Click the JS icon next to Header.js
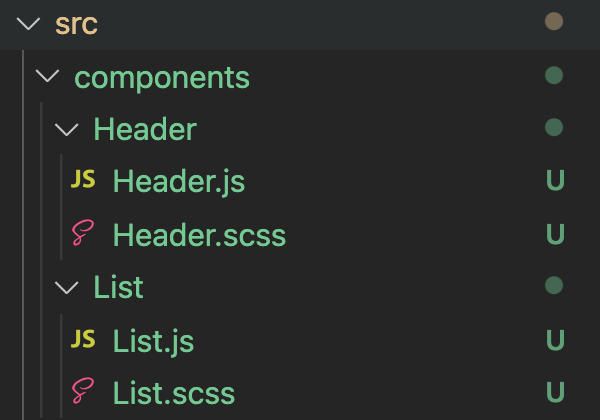 [x=84, y=181]
